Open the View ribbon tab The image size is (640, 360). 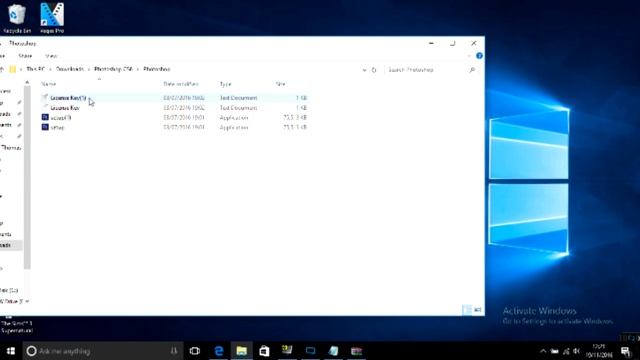click(x=51, y=56)
